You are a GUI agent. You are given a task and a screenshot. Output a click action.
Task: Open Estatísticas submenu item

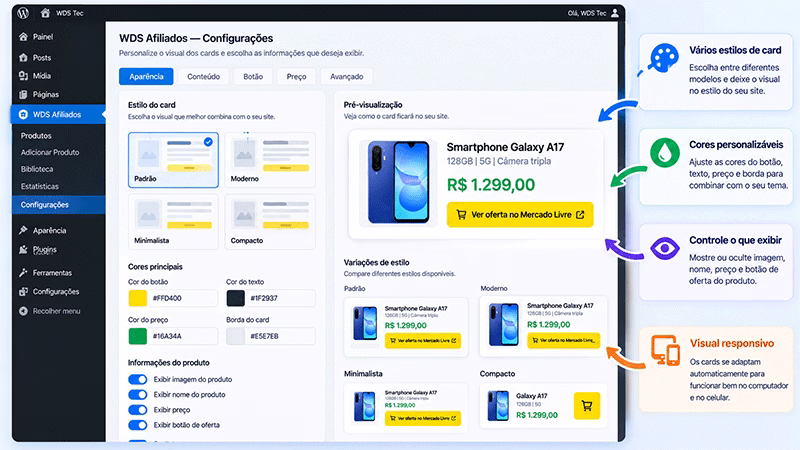tap(40, 186)
